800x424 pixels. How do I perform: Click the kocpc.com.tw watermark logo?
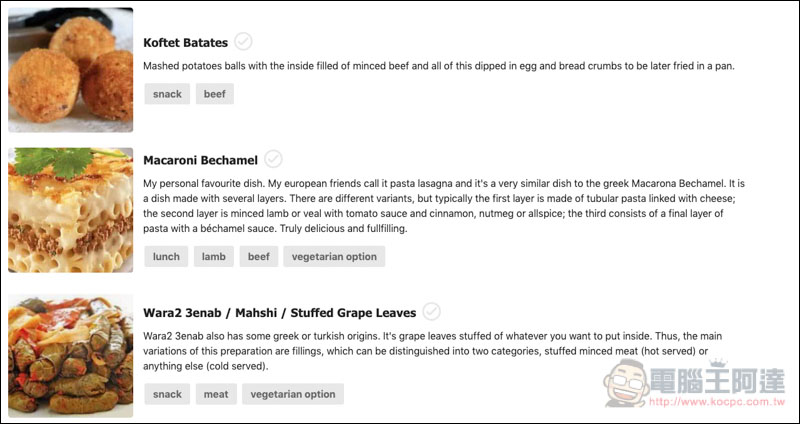click(694, 383)
